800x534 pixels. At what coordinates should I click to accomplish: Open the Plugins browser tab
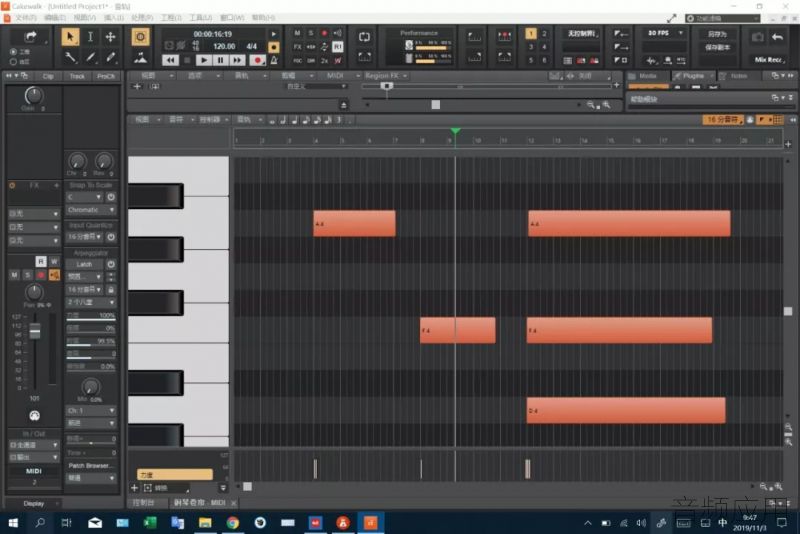pyautogui.click(x=693, y=76)
